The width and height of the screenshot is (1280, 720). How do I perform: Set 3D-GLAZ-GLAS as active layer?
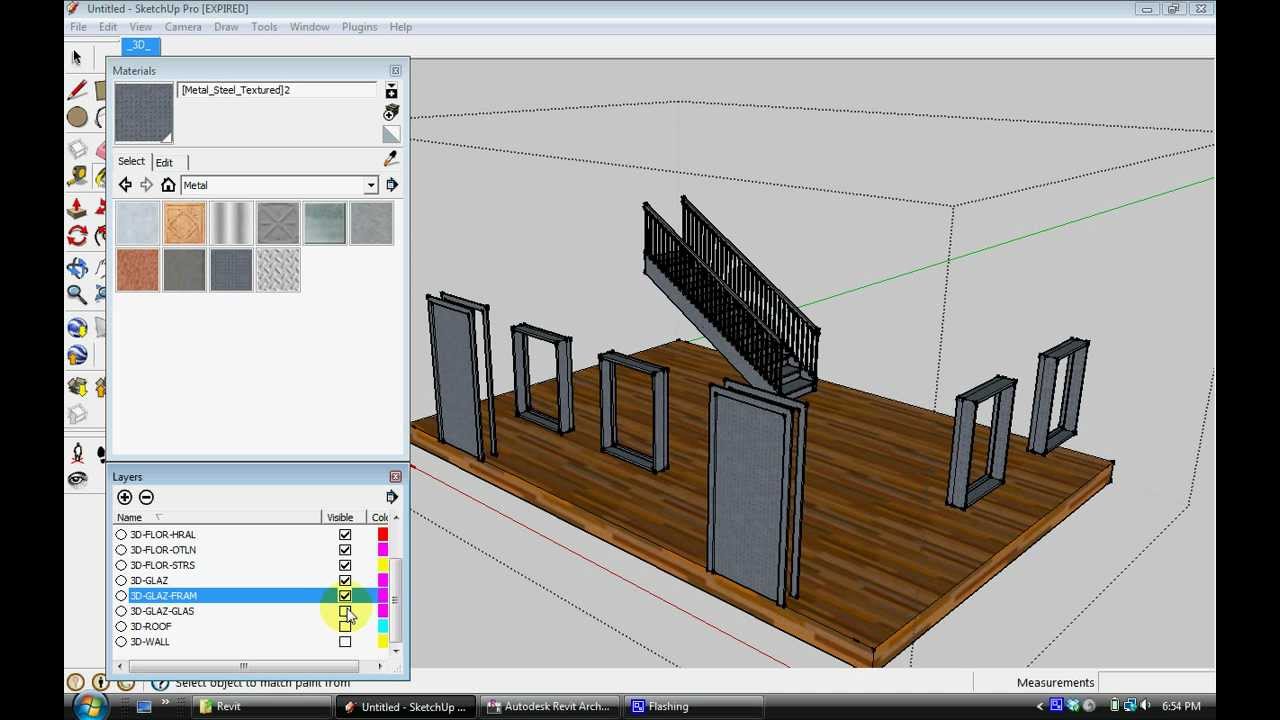click(x=121, y=611)
